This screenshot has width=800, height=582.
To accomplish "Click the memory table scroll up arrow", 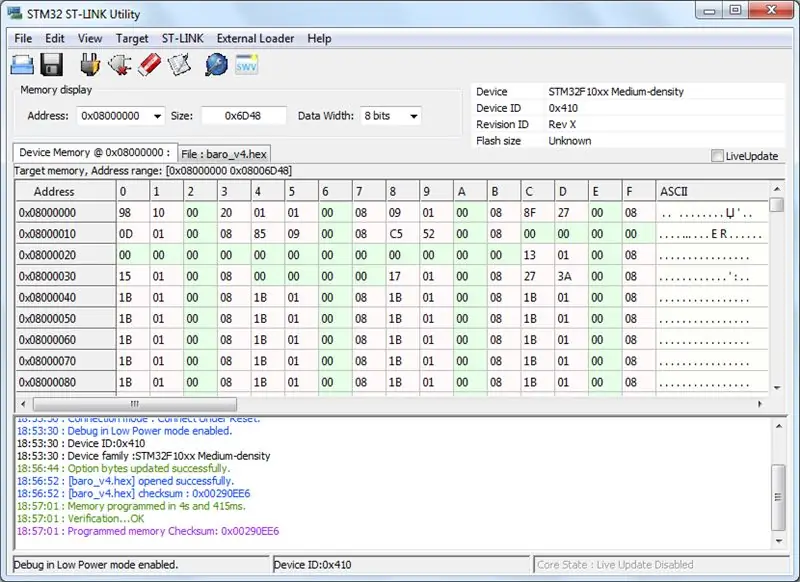I will point(777,189).
